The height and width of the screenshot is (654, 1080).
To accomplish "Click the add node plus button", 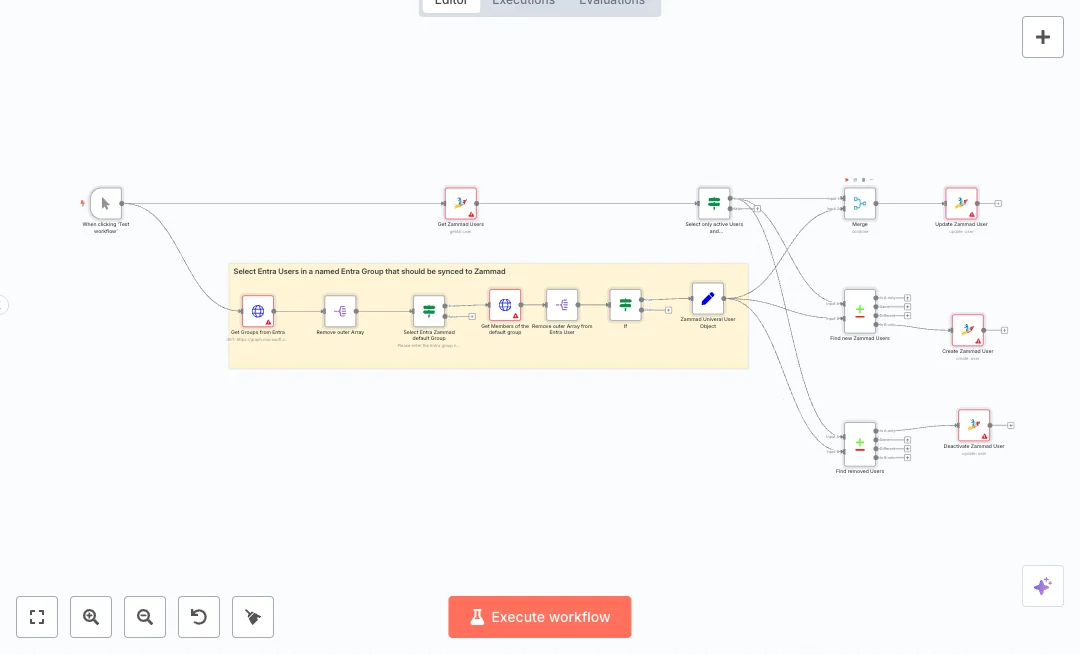I will (1043, 37).
